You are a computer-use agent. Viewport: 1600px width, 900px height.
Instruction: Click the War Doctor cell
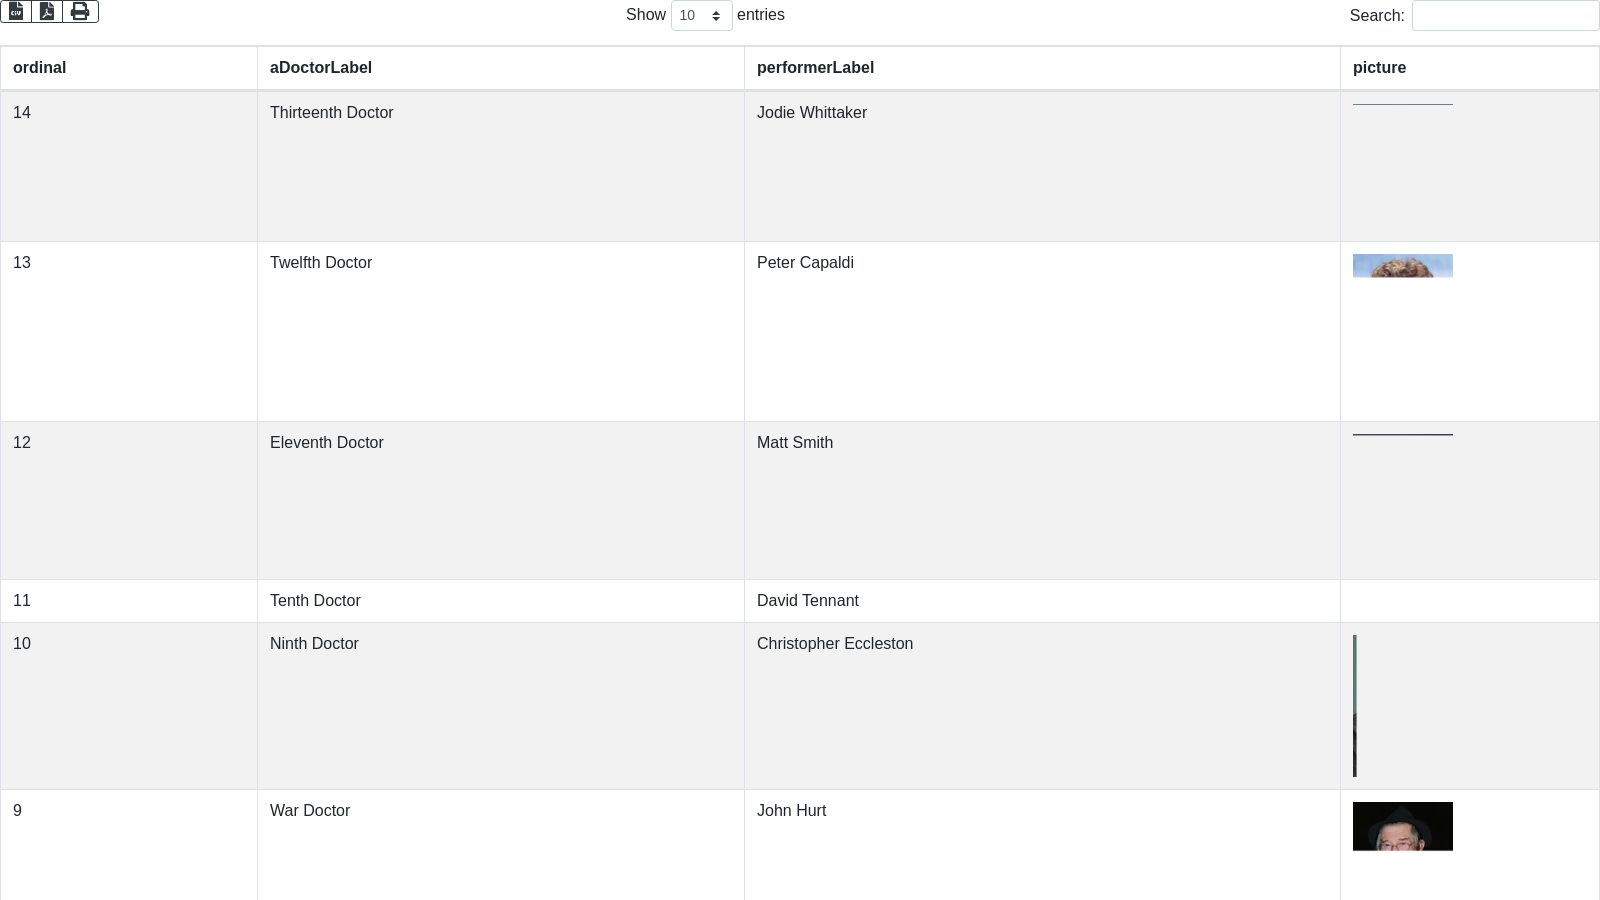pos(310,811)
